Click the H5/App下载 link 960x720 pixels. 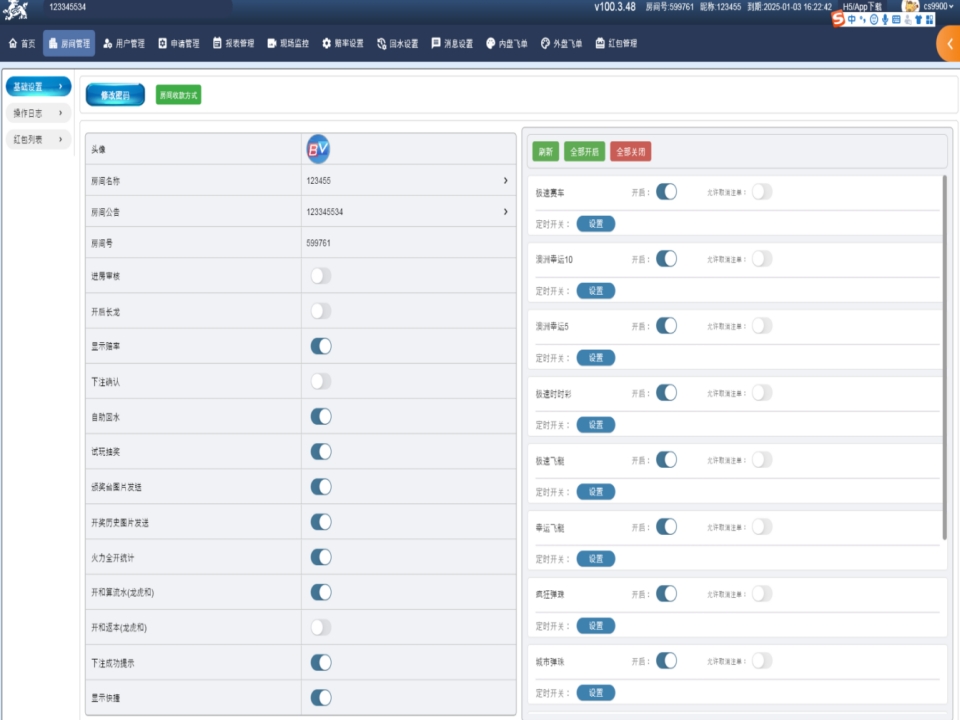(x=862, y=7)
